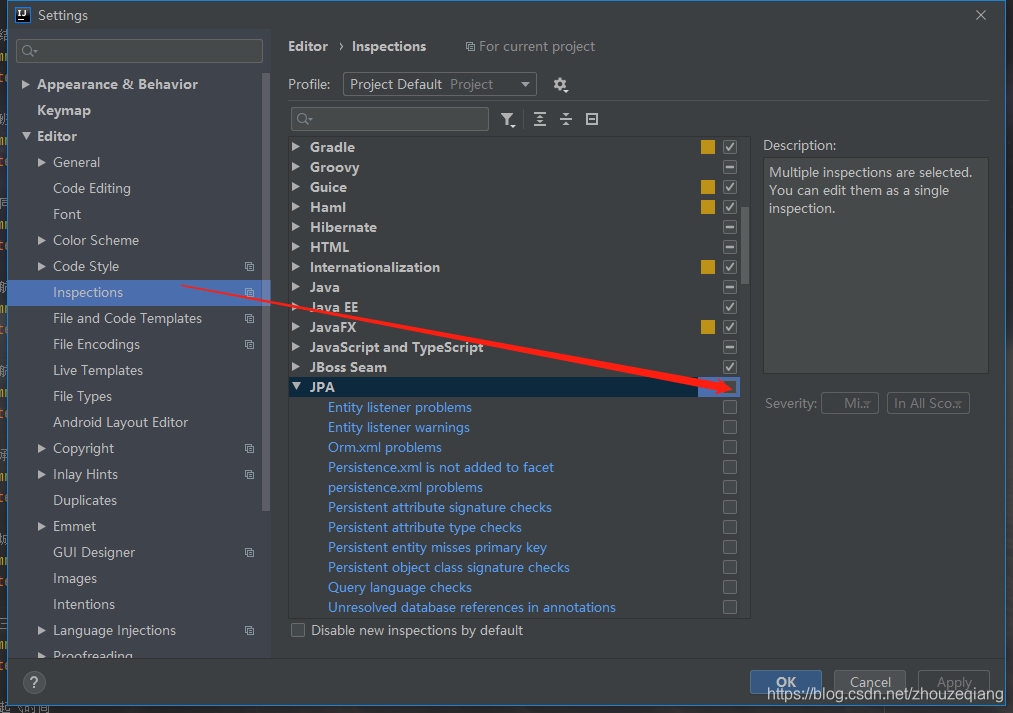Click the search magnifier in inspections filter

[x=304, y=119]
